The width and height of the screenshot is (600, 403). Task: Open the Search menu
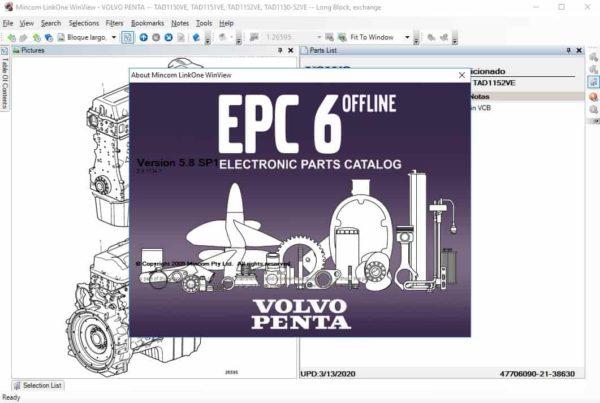point(51,23)
